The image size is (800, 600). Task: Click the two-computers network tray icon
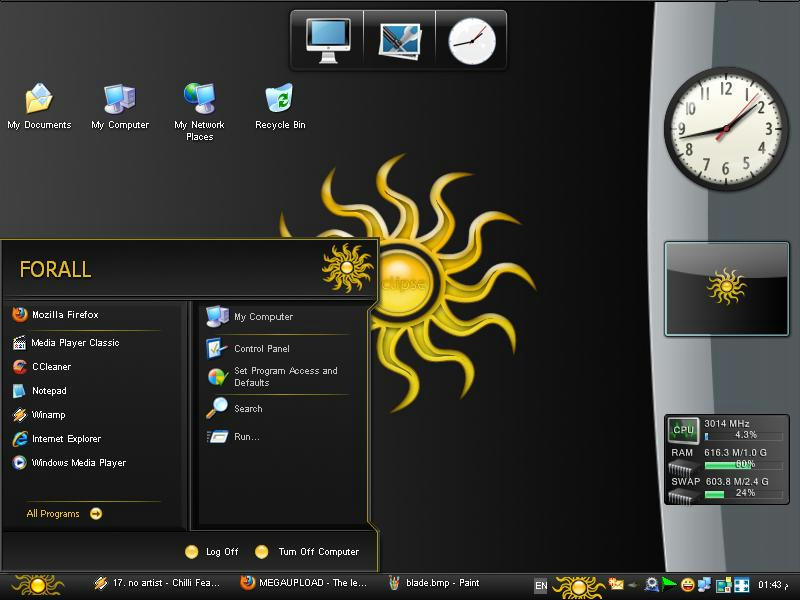click(705, 584)
